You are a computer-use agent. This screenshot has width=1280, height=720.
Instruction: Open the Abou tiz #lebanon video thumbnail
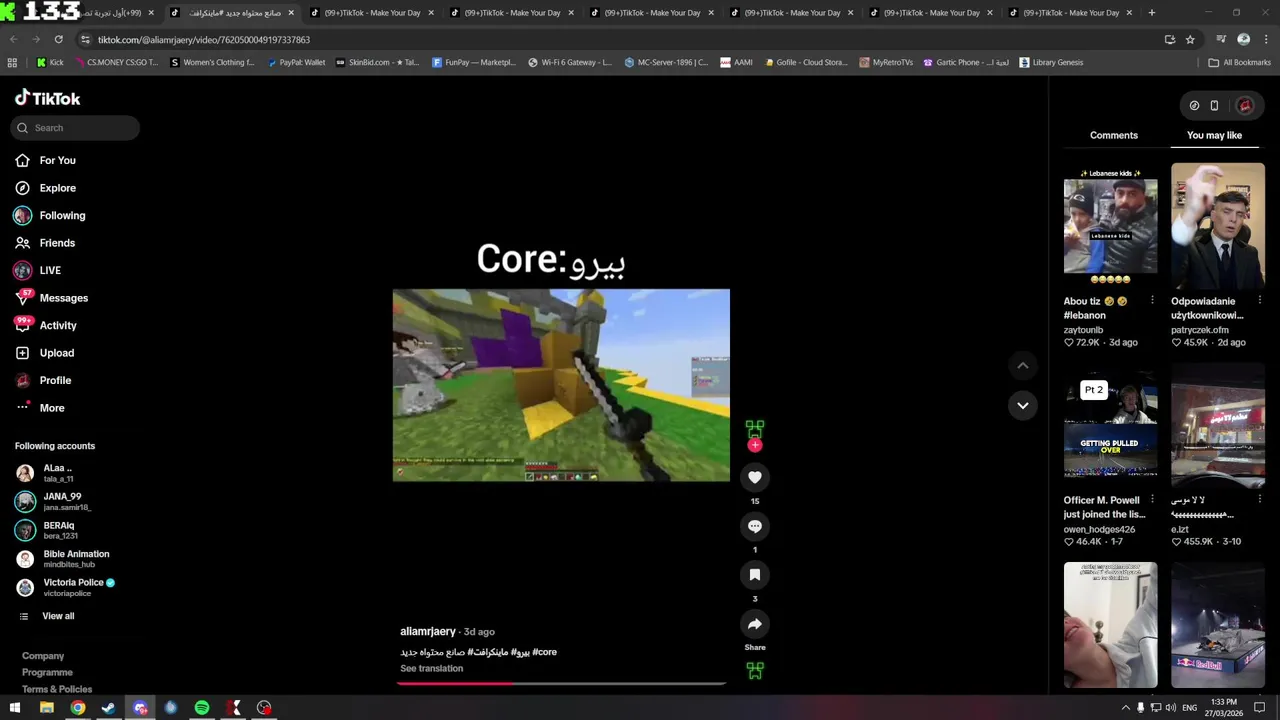(1110, 226)
